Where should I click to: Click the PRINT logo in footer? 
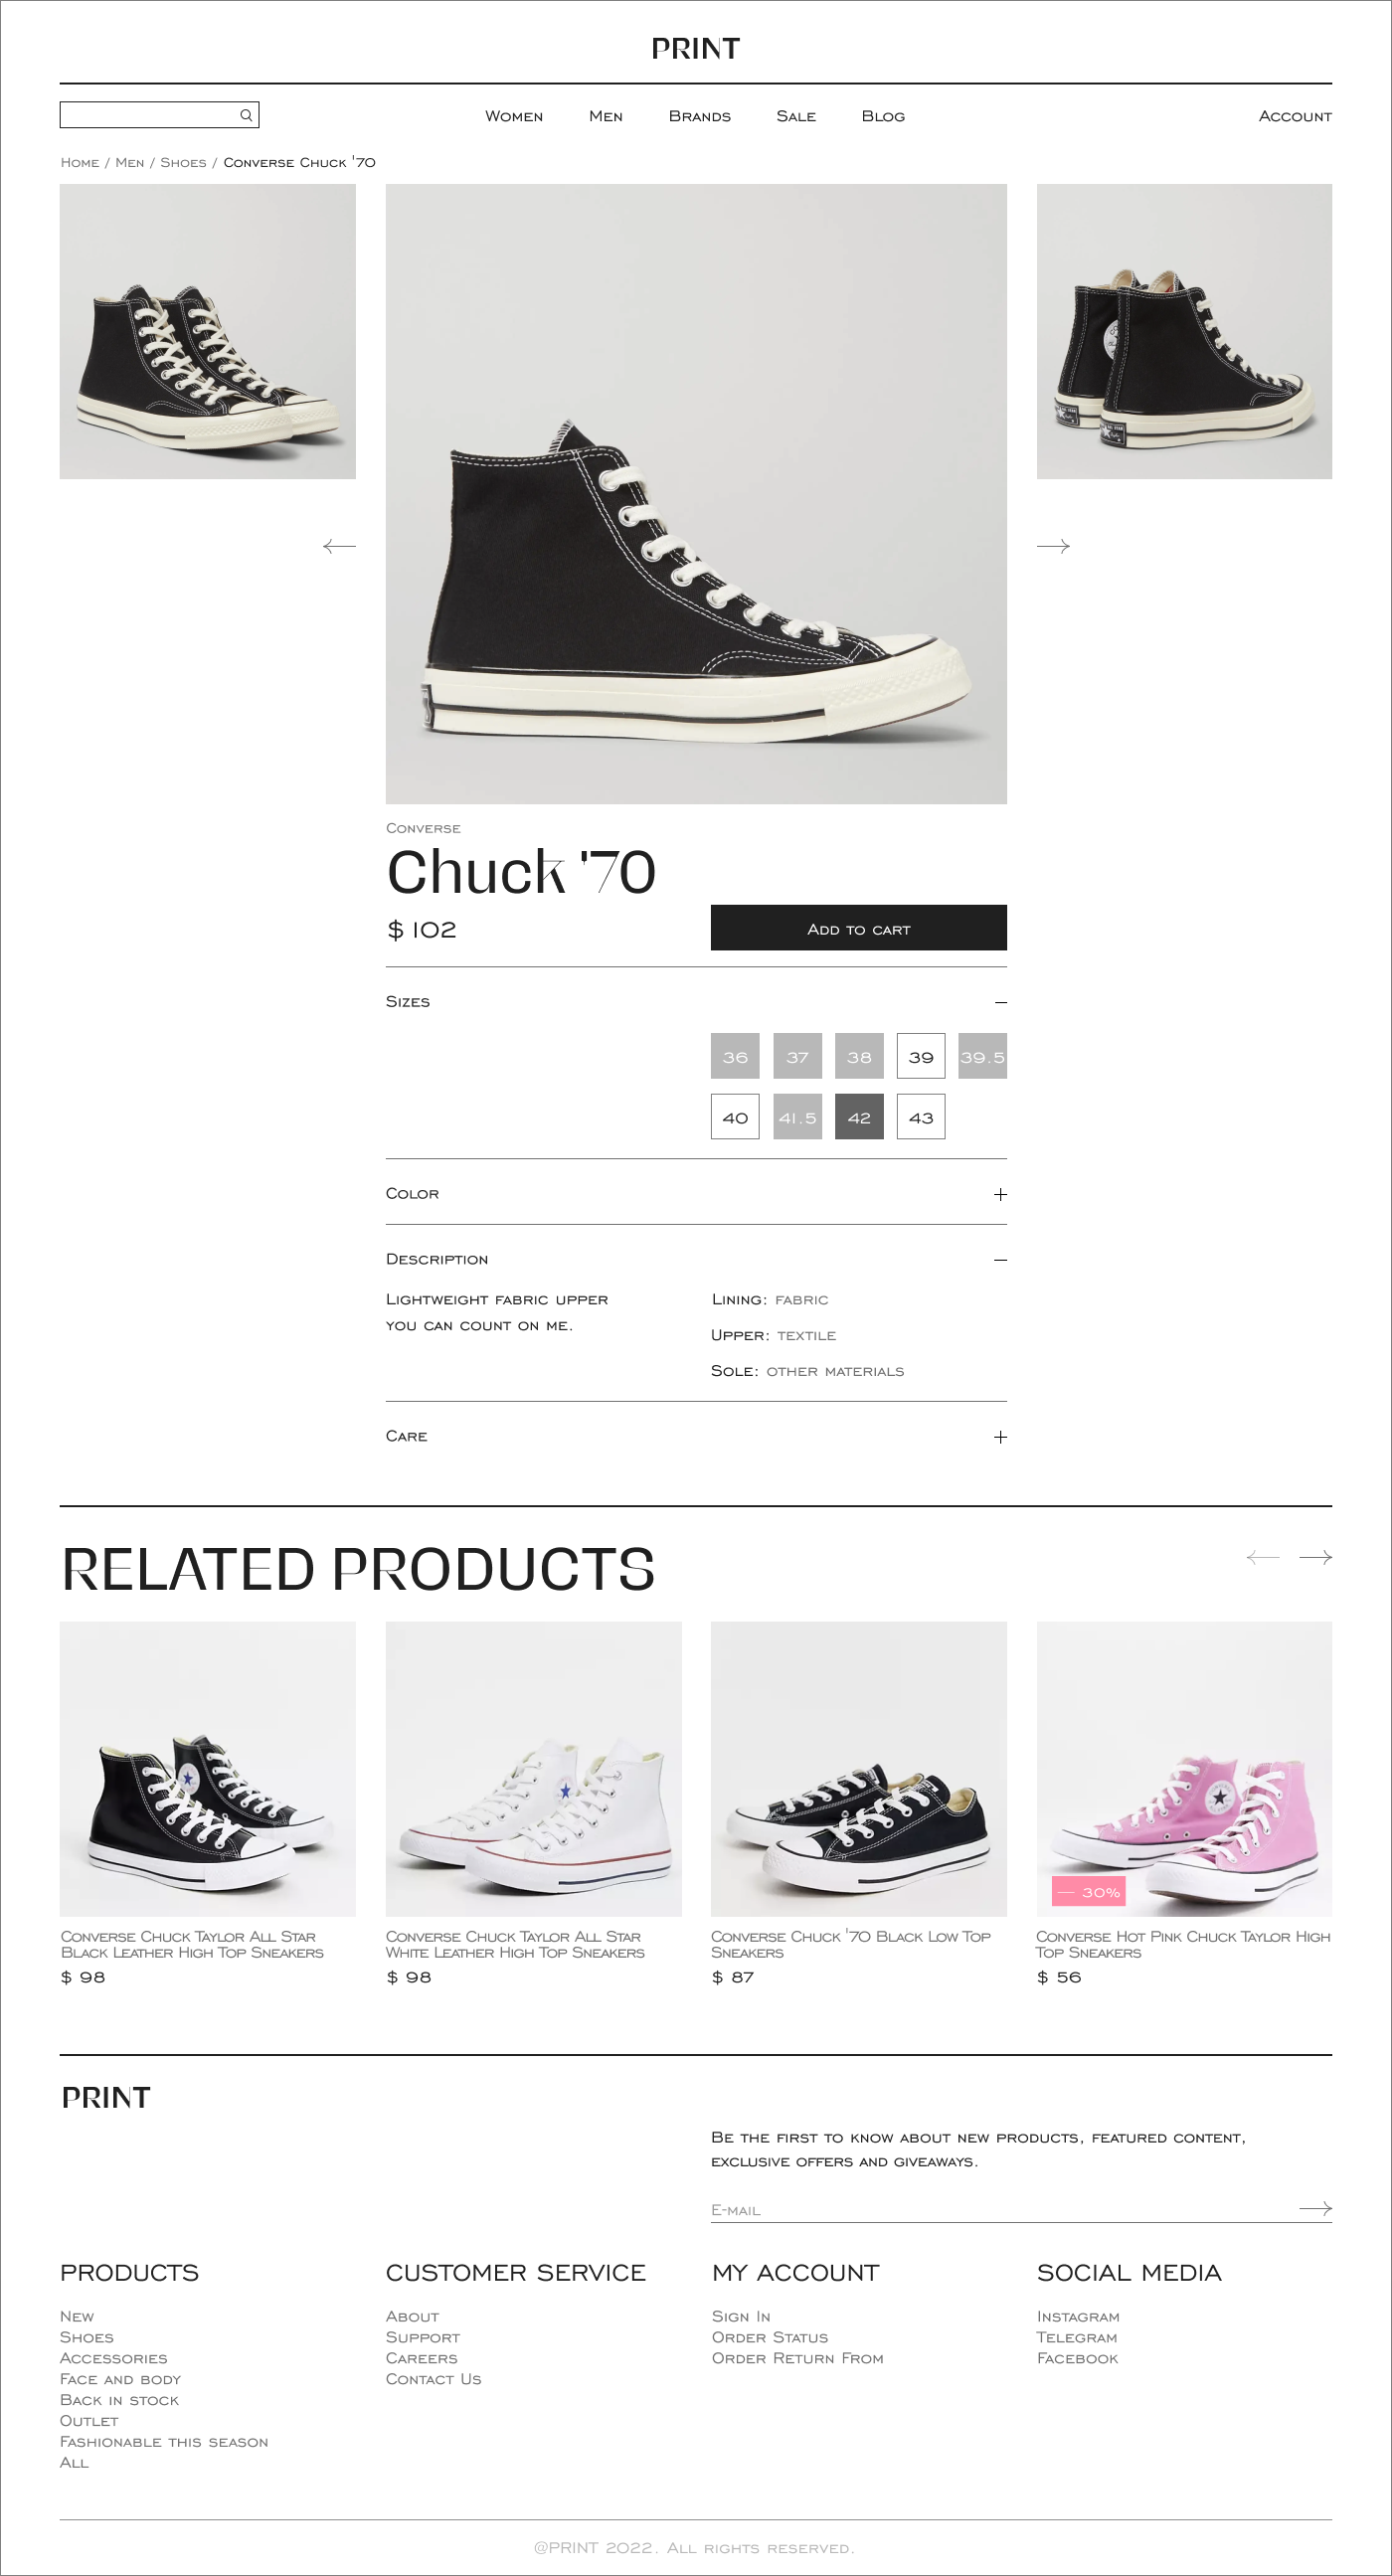106,2097
